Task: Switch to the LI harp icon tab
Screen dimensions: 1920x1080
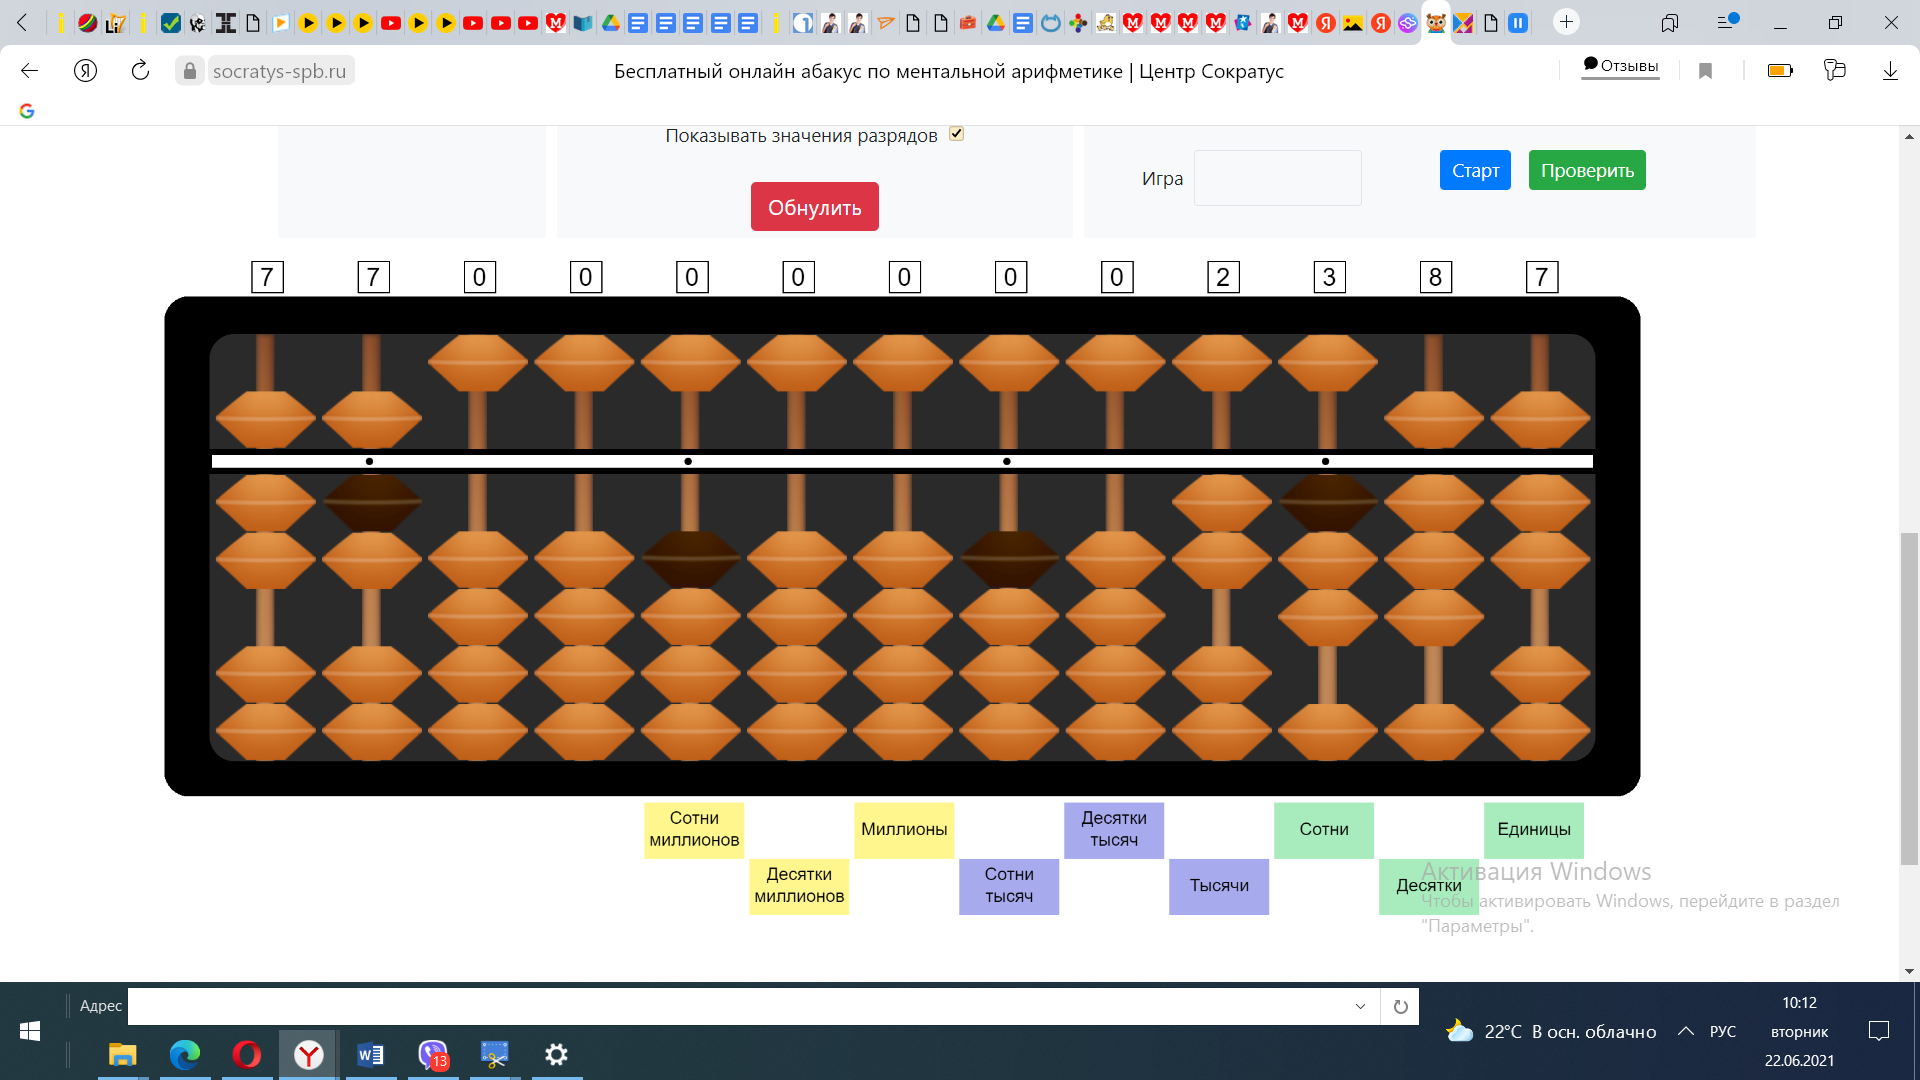Action: 116,23
